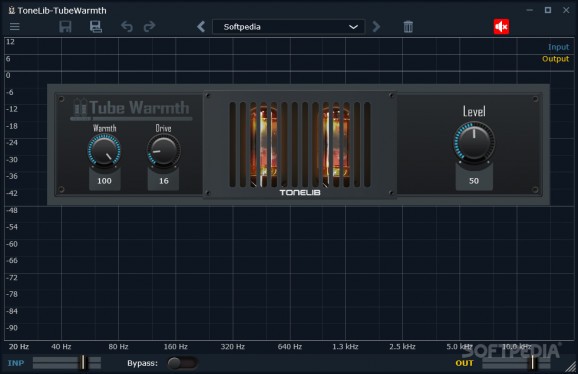The image size is (578, 374).
Task: Close the ToneLib-TubeWarmth window
Action: click(x=566, y=10)
